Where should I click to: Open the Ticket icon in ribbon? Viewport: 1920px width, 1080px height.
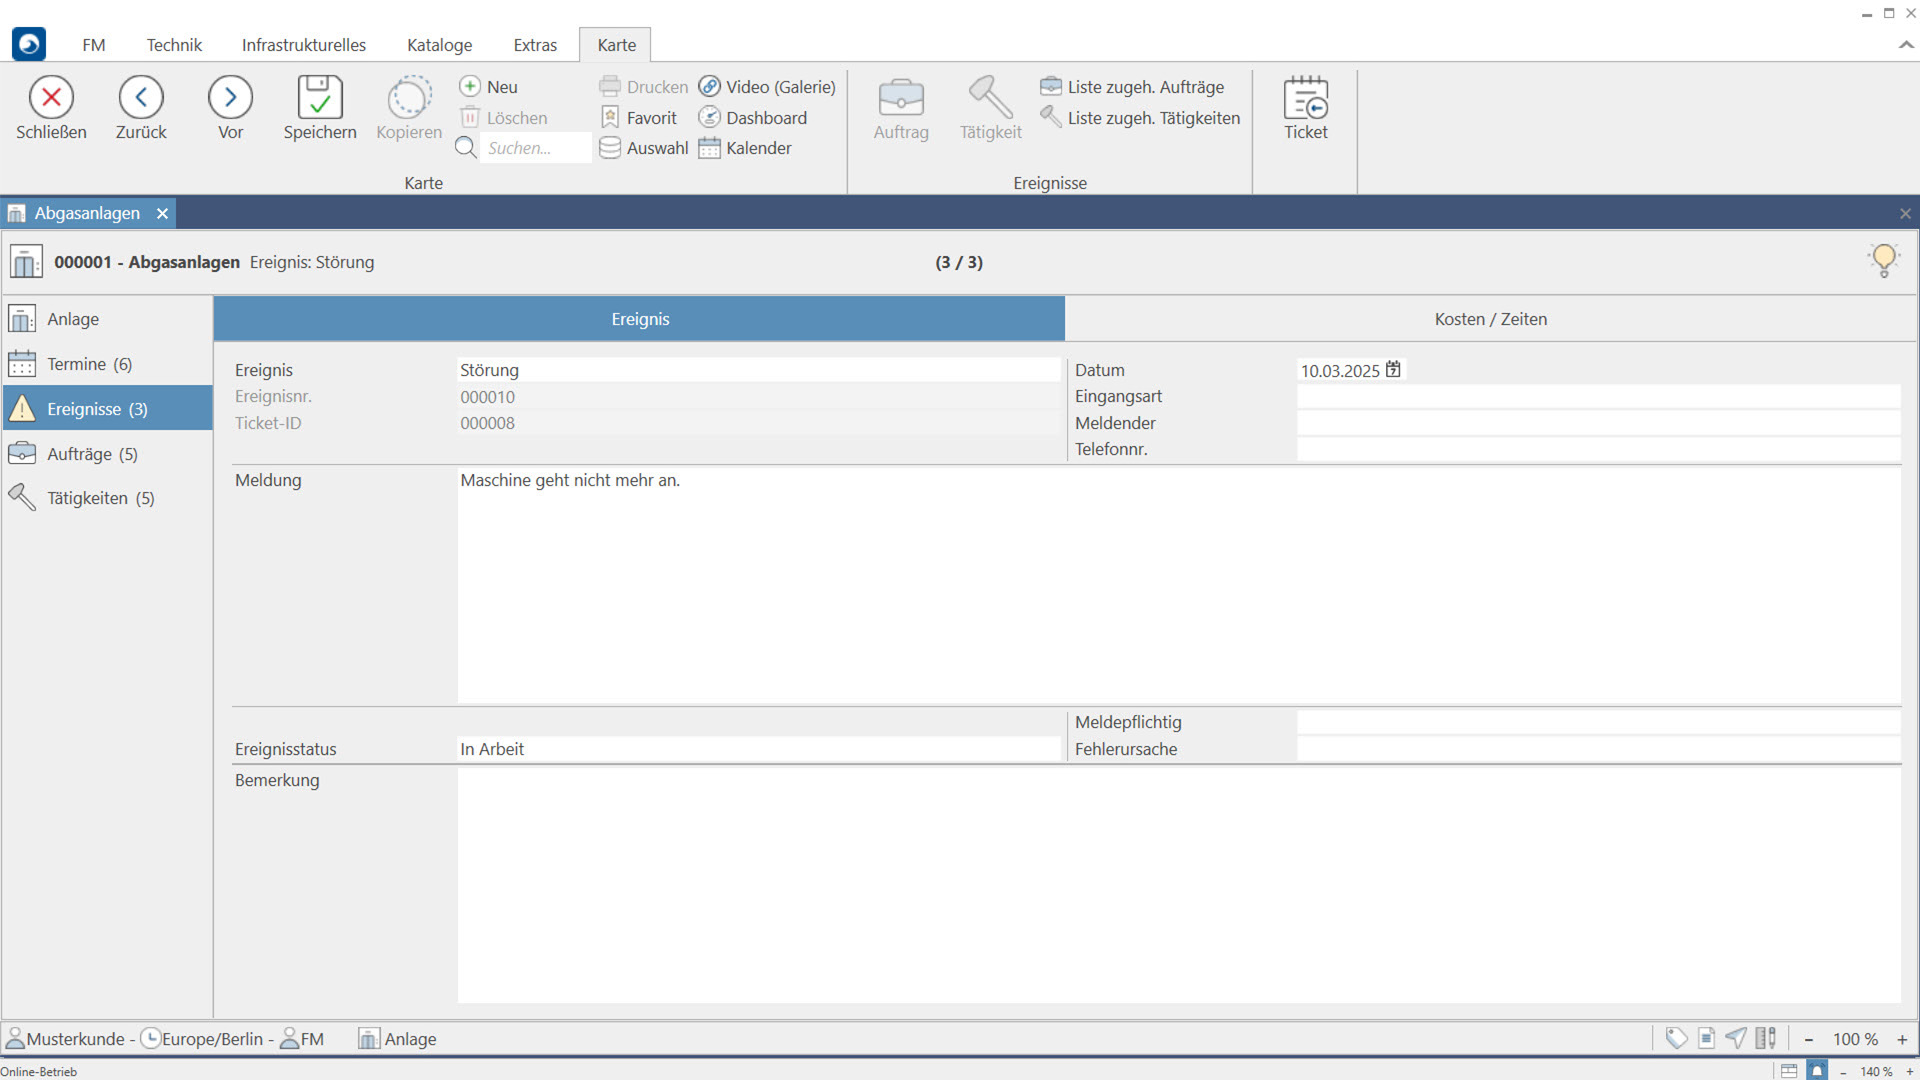pos(1305,98)
